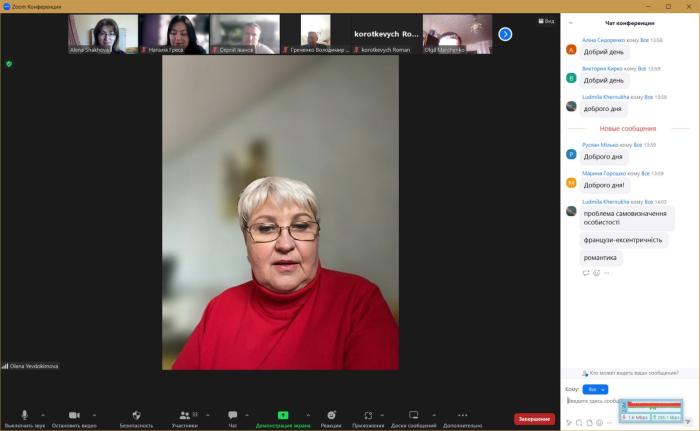Type in the chat message input field
The height and width of the screenshot is (431, 700).
click(592, 401)
